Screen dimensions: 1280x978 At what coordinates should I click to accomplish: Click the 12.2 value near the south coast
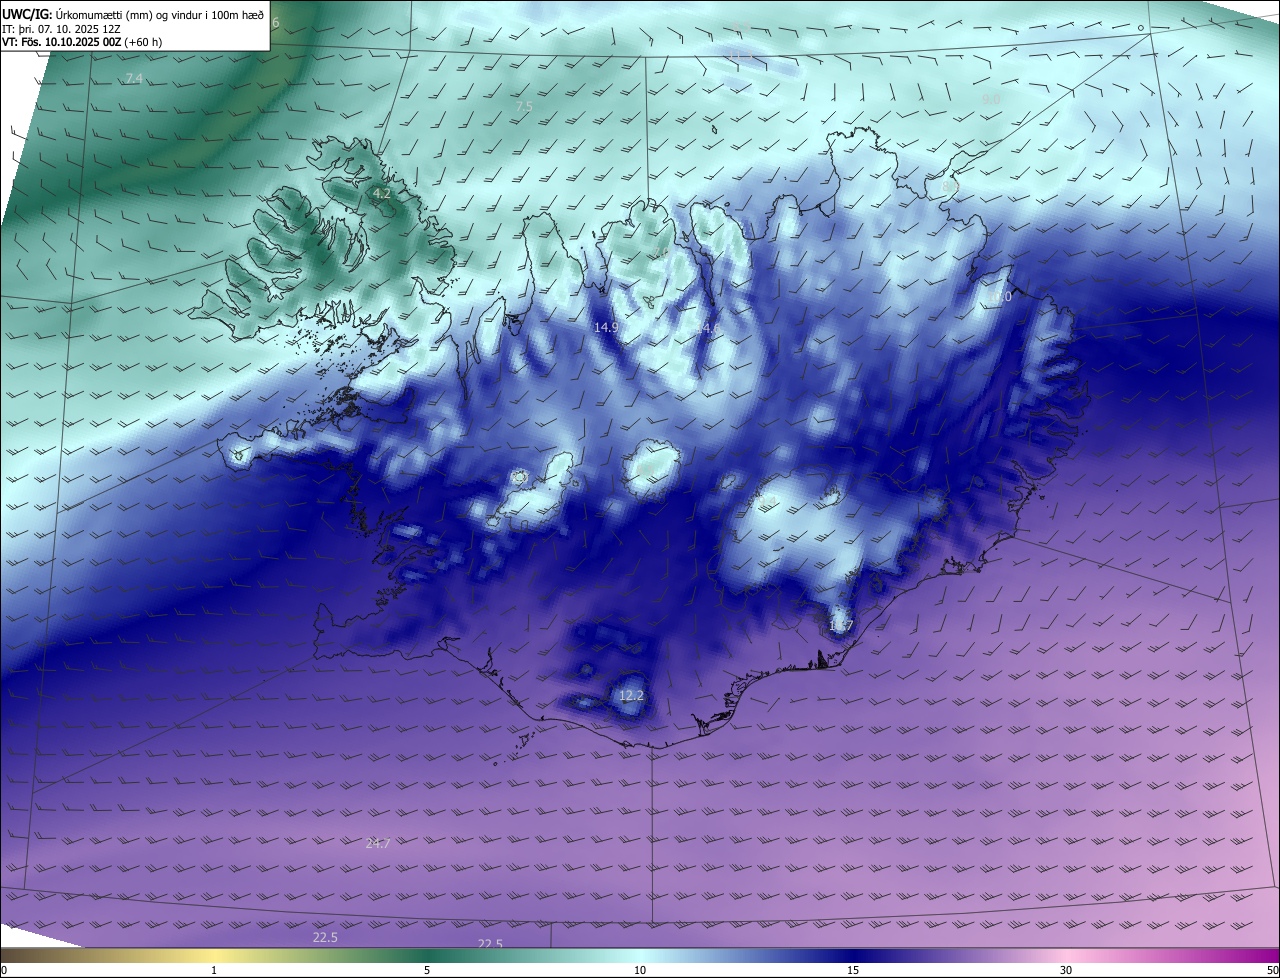[x=631, y=695]
